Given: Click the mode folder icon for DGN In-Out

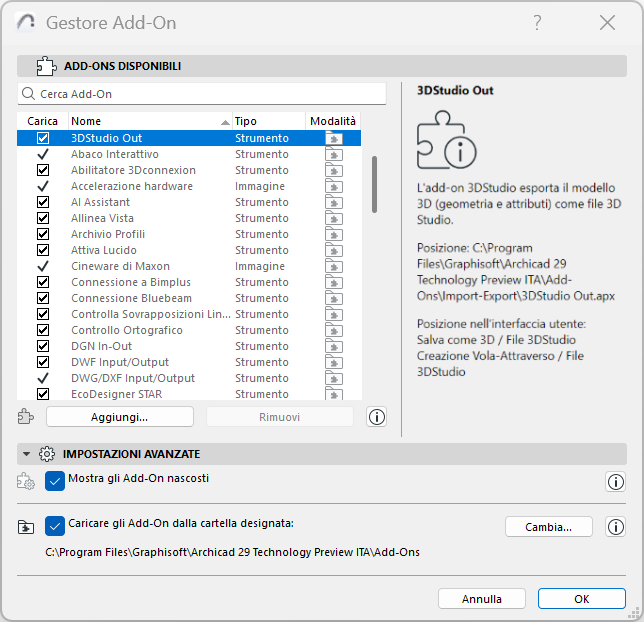Looking at the screenshot, I should click(x=333, y=347).
